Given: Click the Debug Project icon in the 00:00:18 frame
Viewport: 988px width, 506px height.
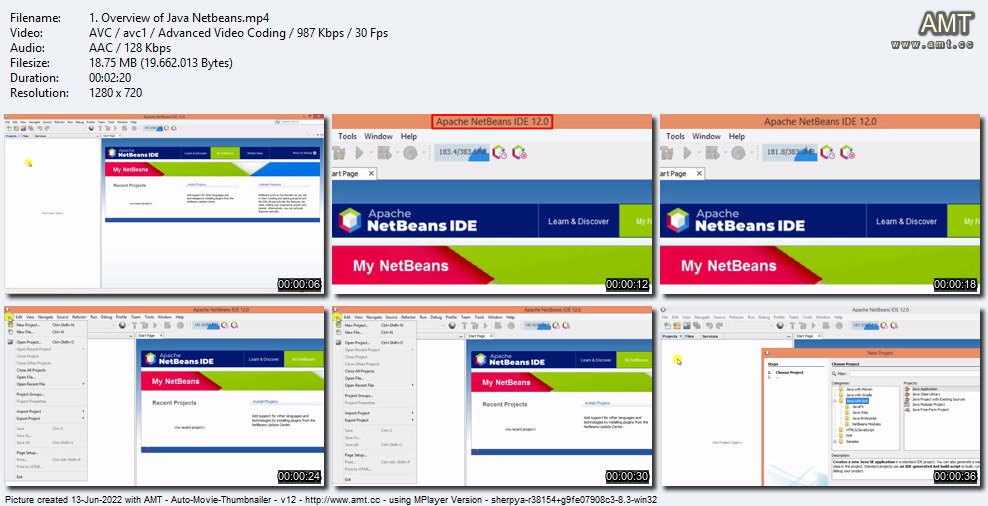Looking at the screenshot, I should 712,152.
